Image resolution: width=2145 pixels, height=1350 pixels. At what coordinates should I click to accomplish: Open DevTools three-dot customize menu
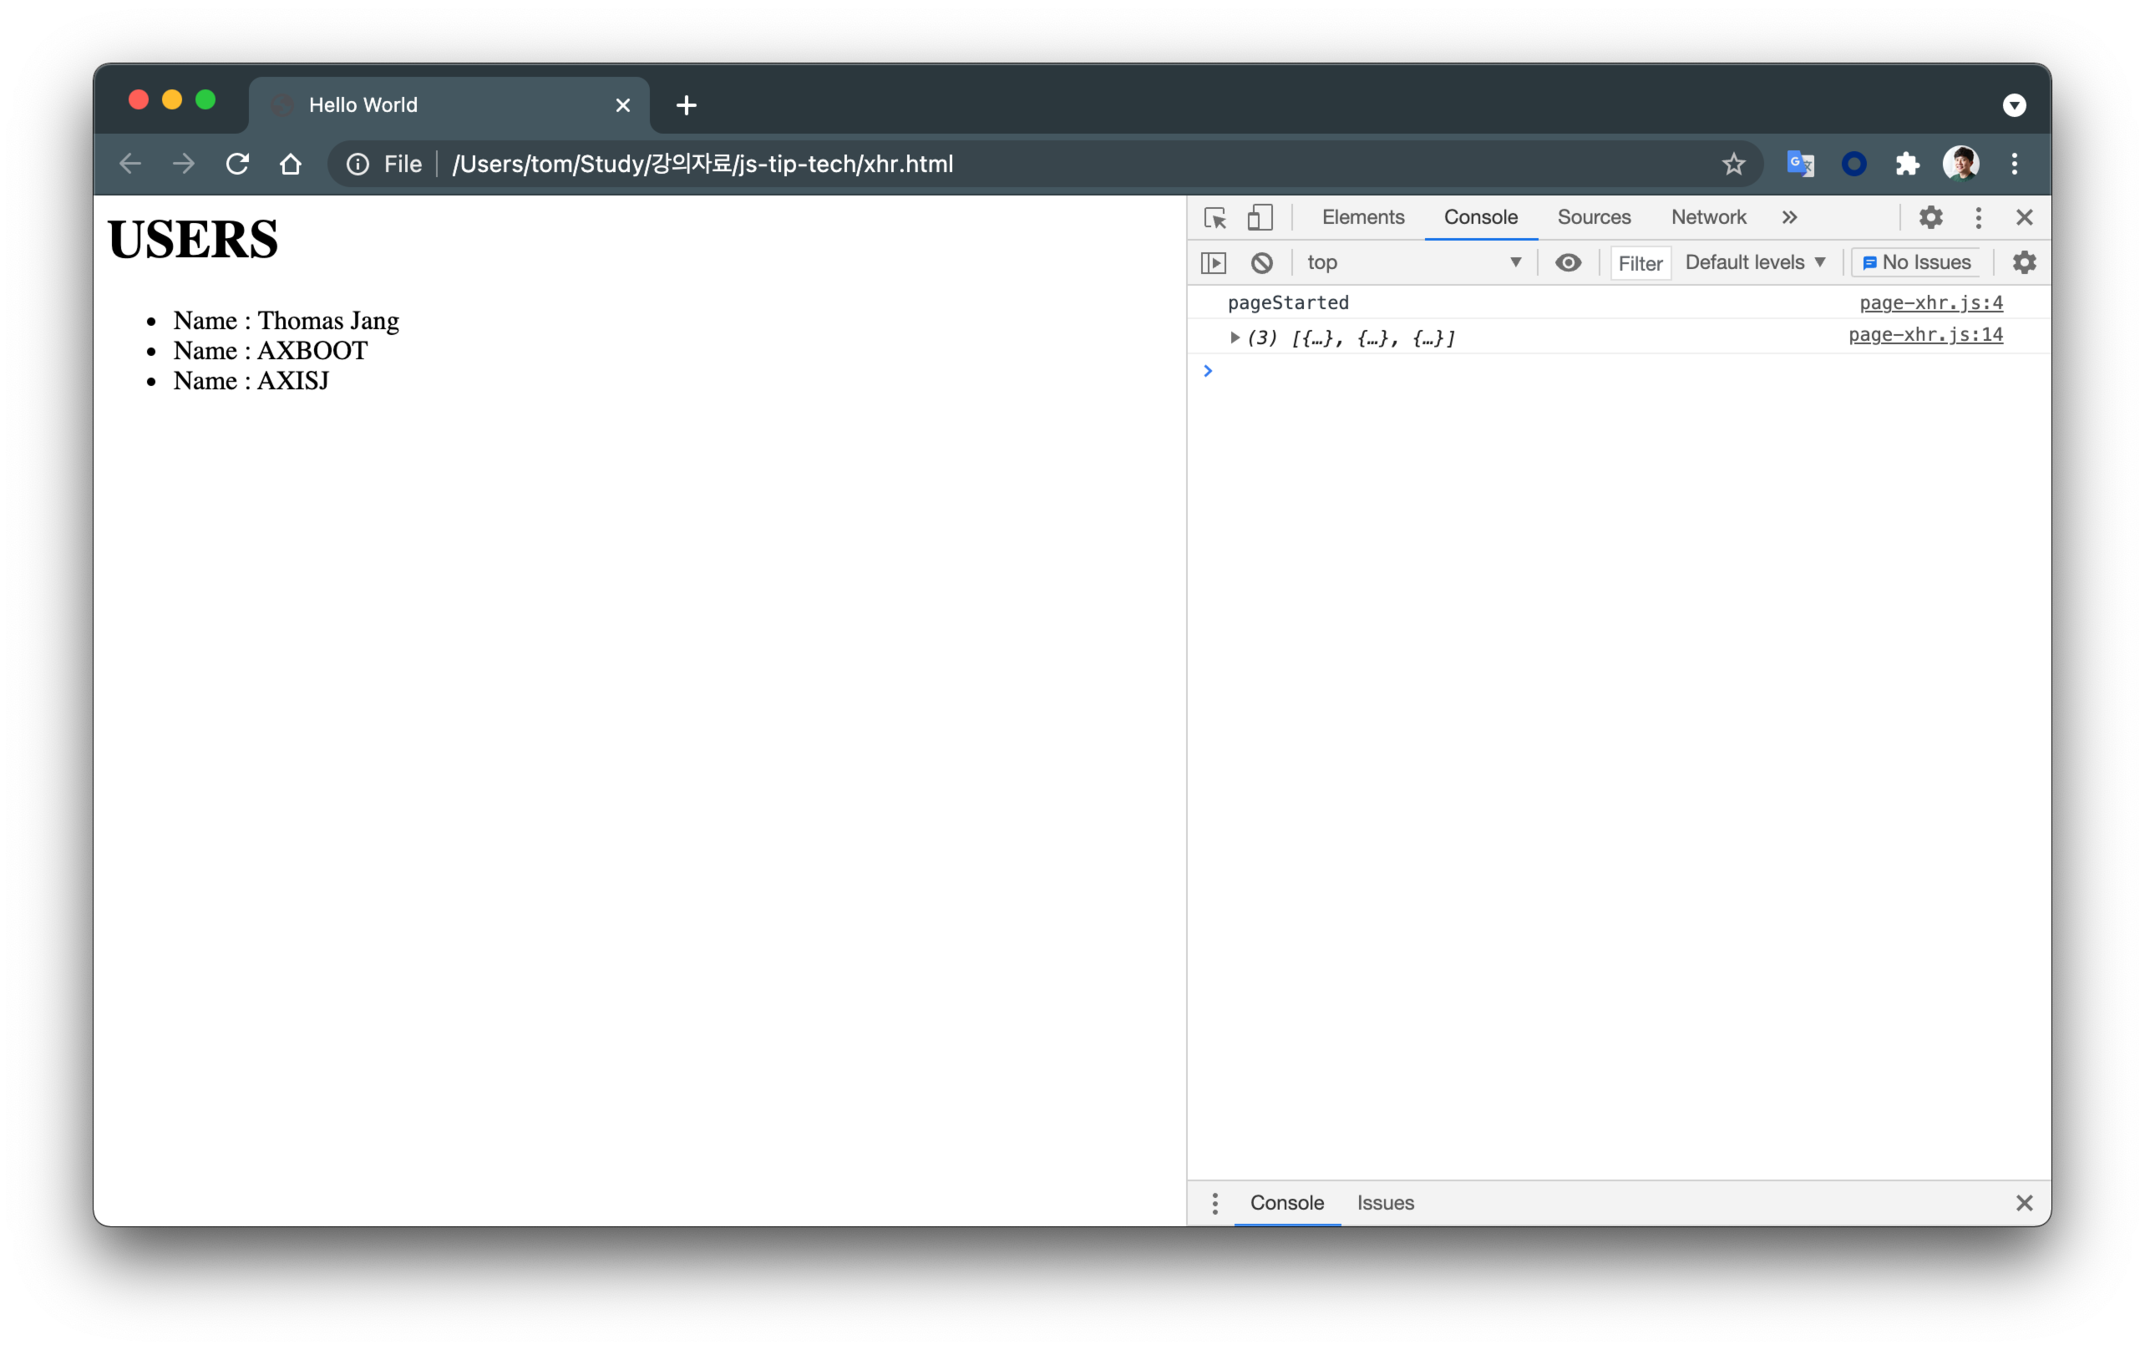point(1978,217)
